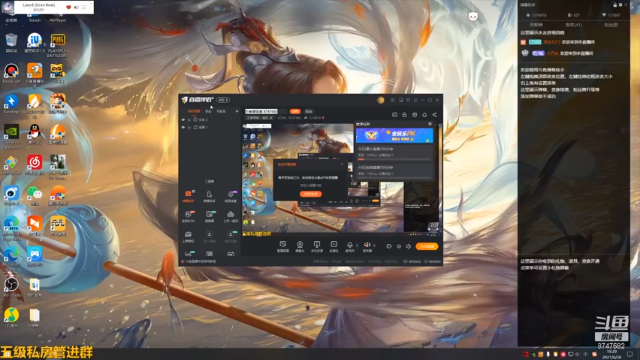The height and width of the screenshot is (360, 640).
Task: Open the orange live tool icon in left grid
Action: click(x=188, y=194)
